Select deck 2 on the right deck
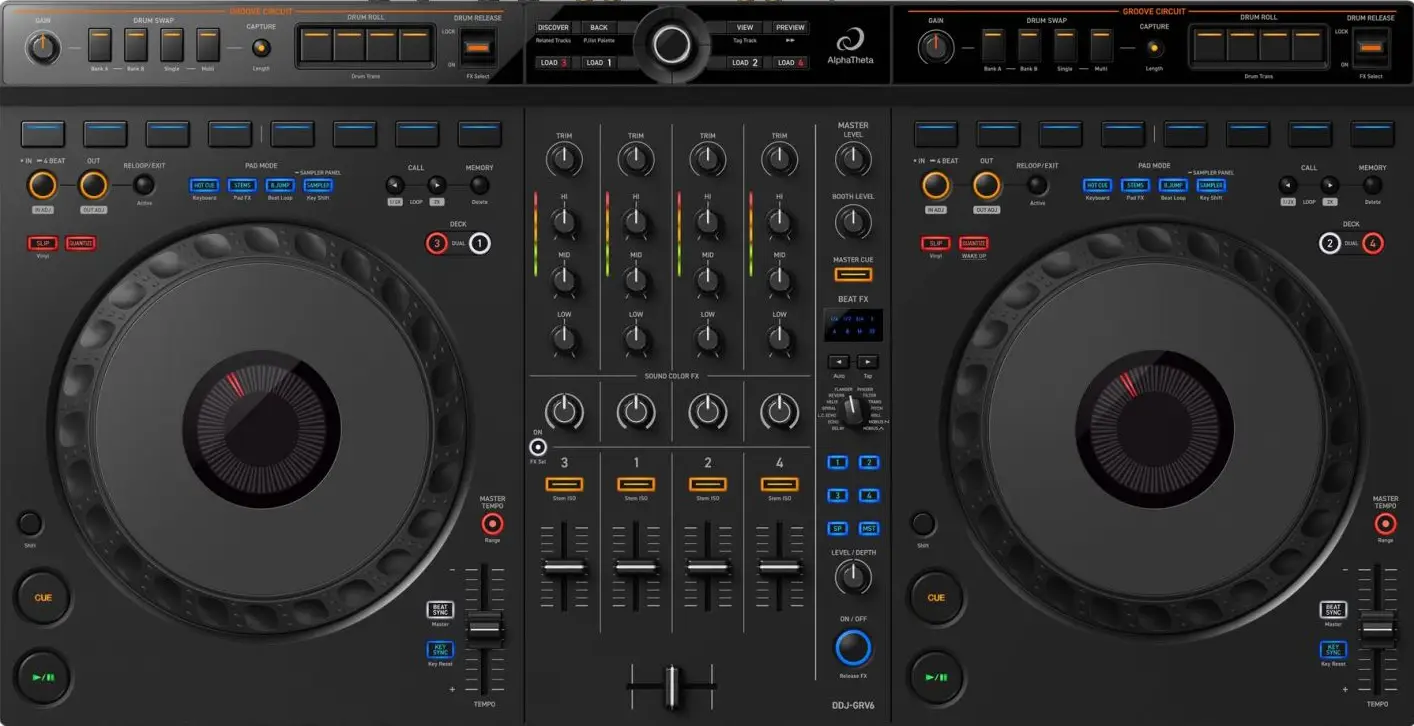 click(1329, 243)
